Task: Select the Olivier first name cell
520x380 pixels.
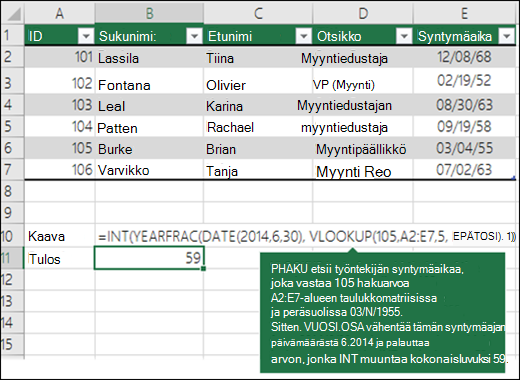Action: click(258, 81)
